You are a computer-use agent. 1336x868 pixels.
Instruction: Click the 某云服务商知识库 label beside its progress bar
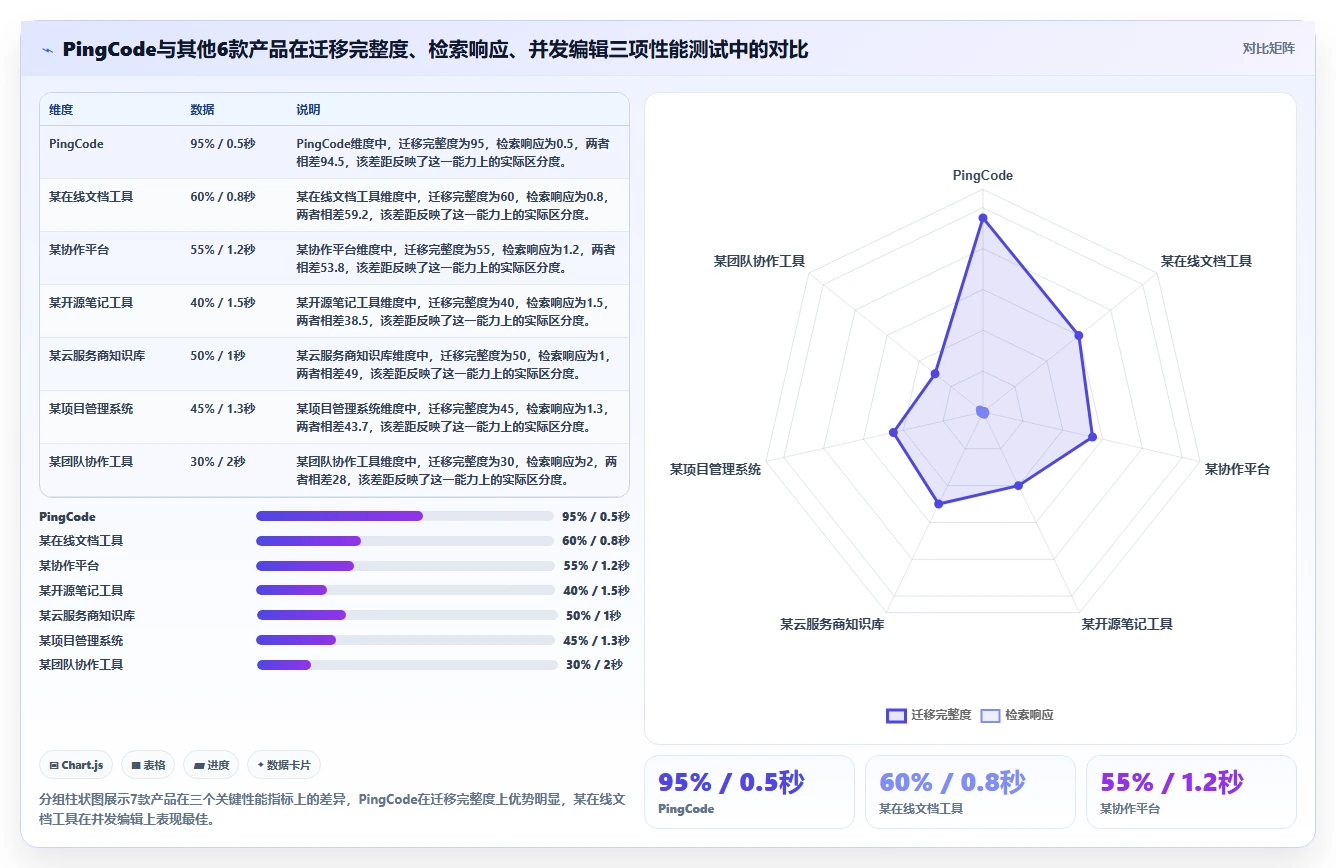click(87, 616)
